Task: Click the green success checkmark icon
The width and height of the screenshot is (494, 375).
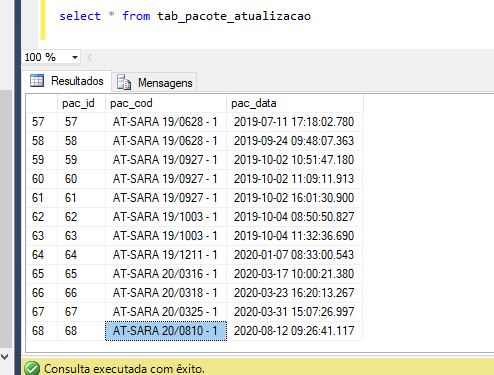Action: click(x=32, y=369)
